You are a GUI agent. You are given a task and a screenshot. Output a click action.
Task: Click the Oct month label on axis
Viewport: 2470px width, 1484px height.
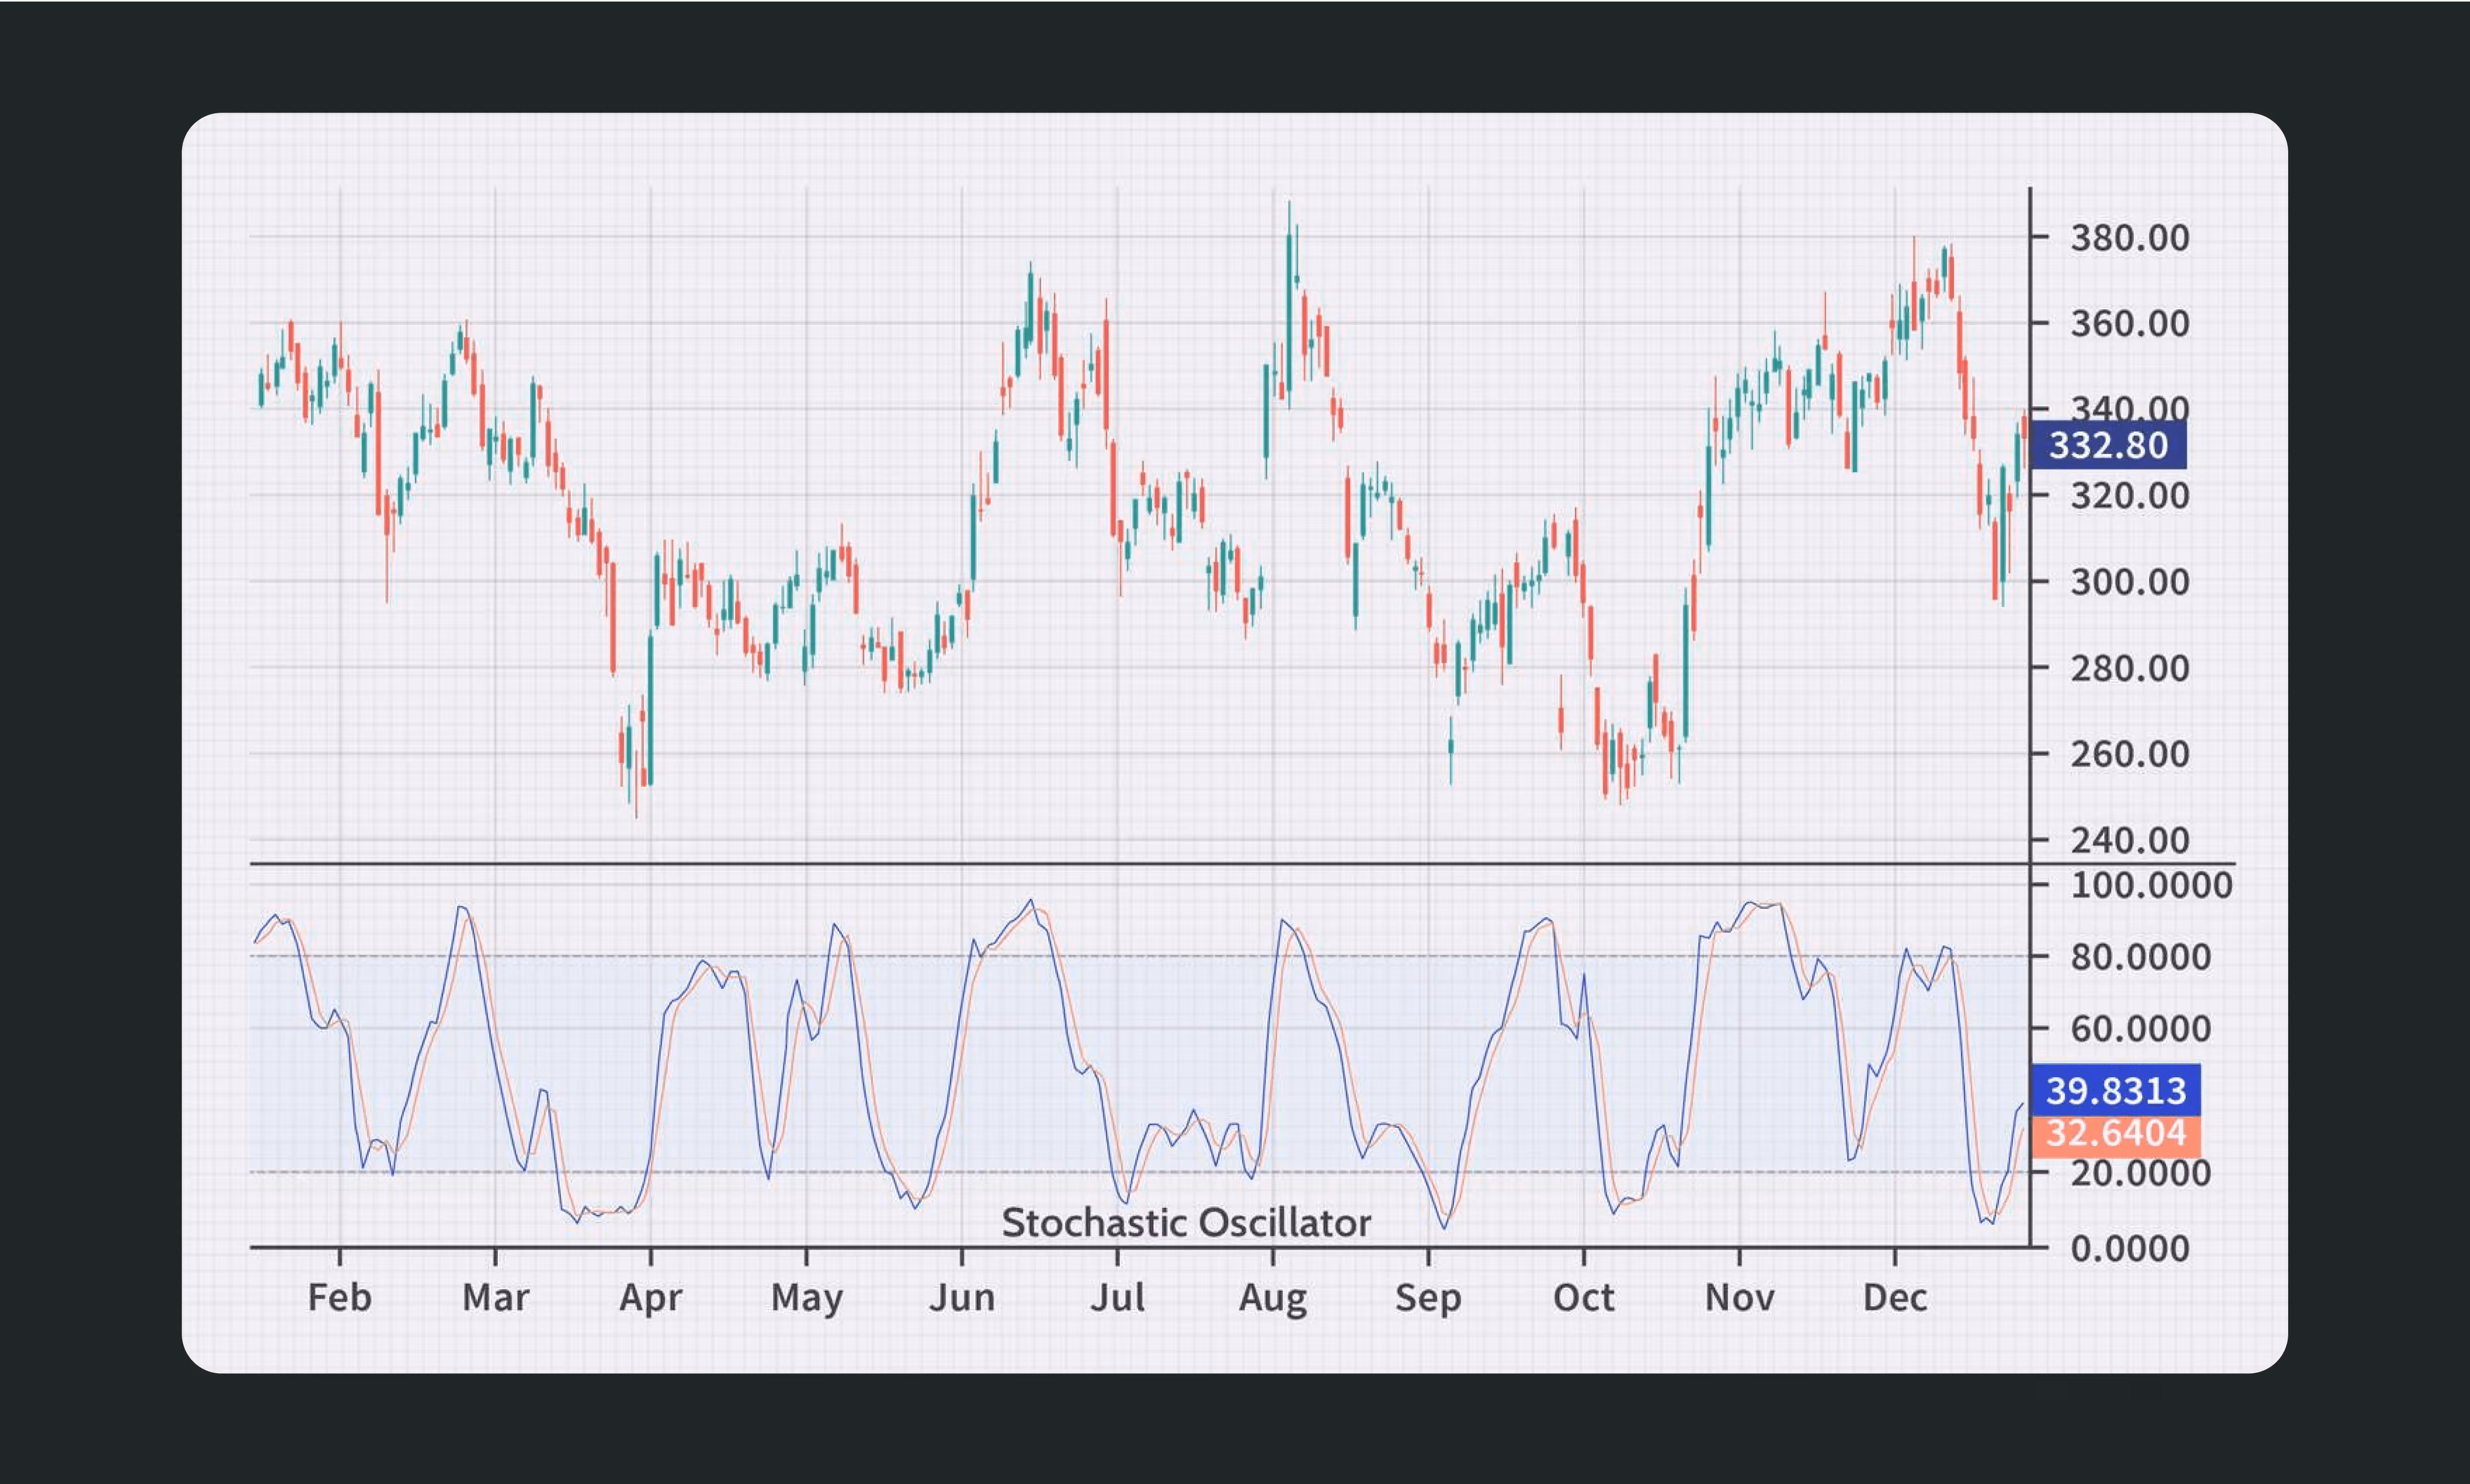point(1583,1298)
